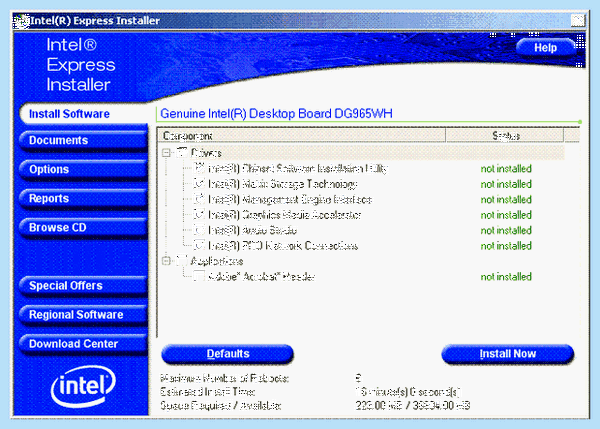600x429 pixels.
Task: Click the Drivers tree label
Action: [x=206, y=153]
